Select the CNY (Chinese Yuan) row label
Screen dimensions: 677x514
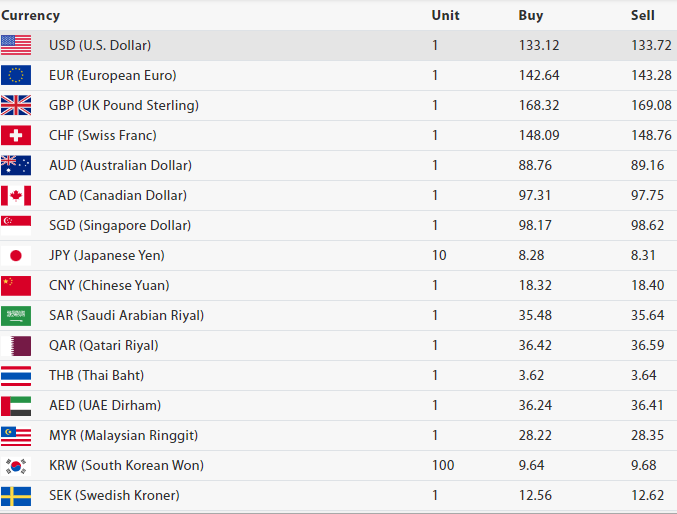[109, 285]
